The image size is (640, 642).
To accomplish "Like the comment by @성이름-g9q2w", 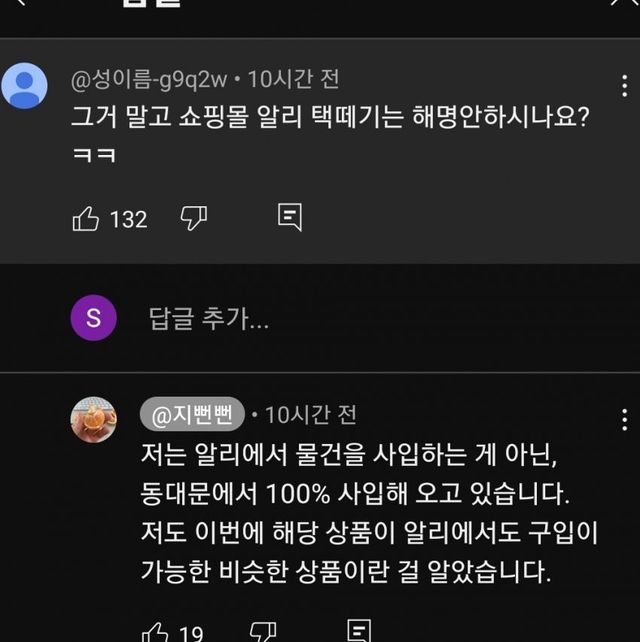I will (x=87, y=218).
